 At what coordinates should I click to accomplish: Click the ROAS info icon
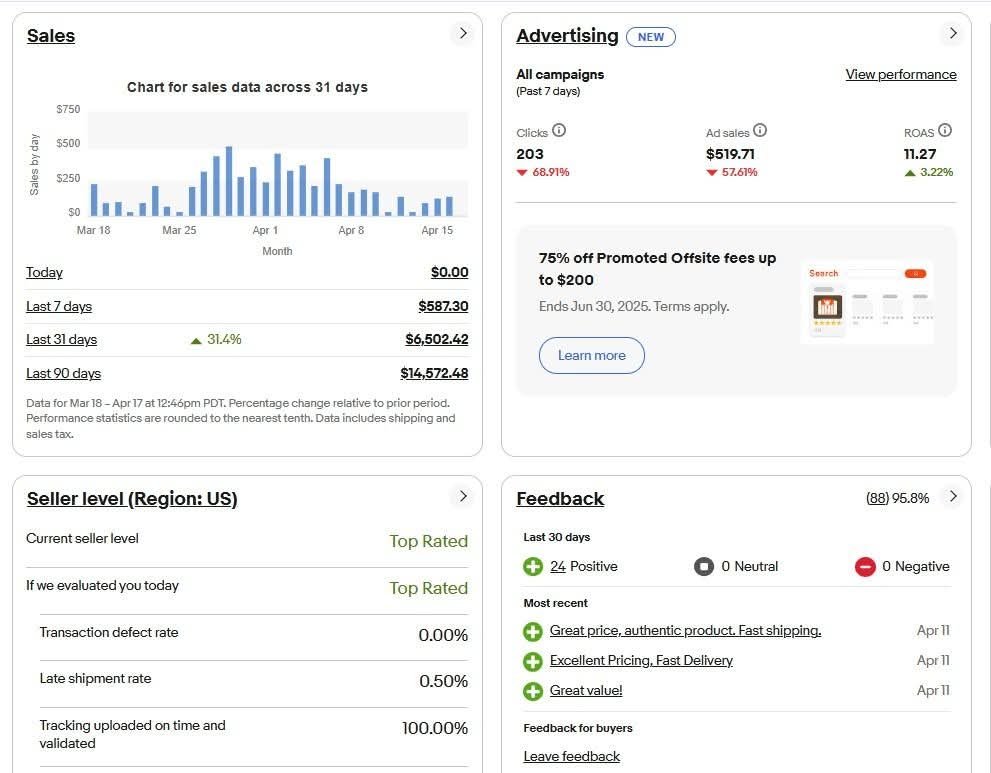tap(944, 130)
